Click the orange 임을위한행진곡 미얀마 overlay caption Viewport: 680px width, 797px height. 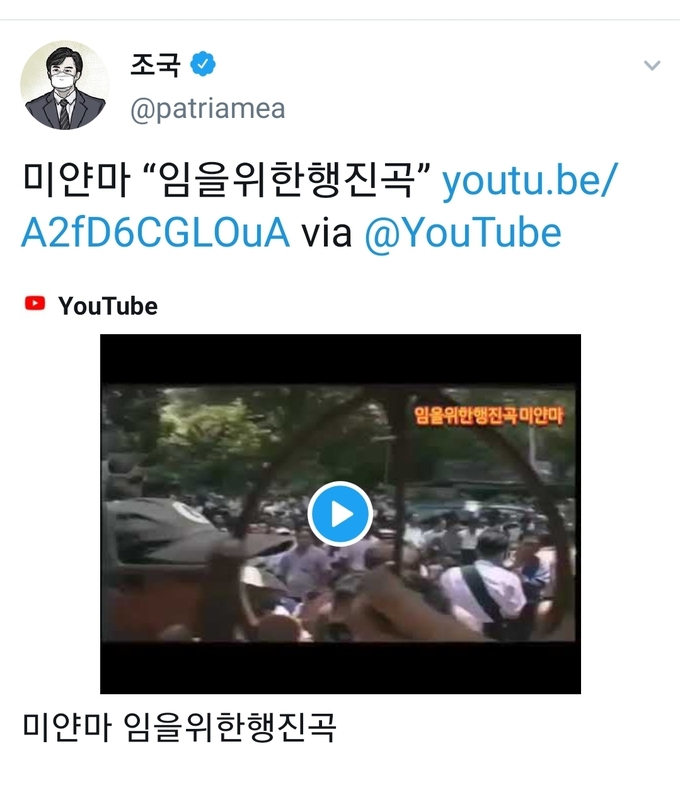click(x=488, y=416)
